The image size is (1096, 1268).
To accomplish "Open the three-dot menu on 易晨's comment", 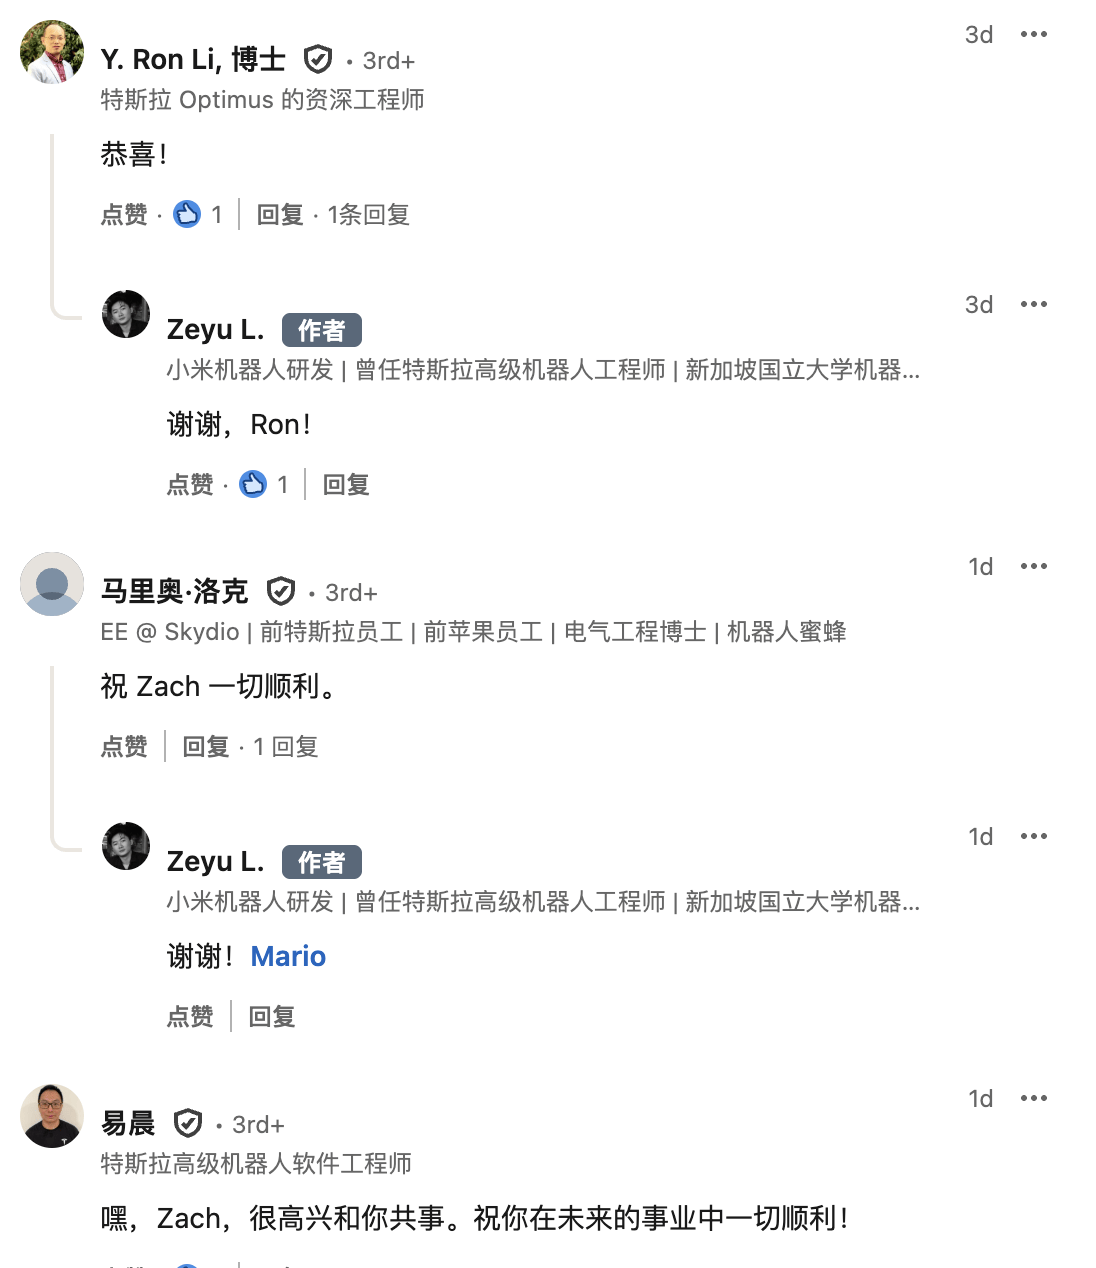I will click(1034, 1097).
